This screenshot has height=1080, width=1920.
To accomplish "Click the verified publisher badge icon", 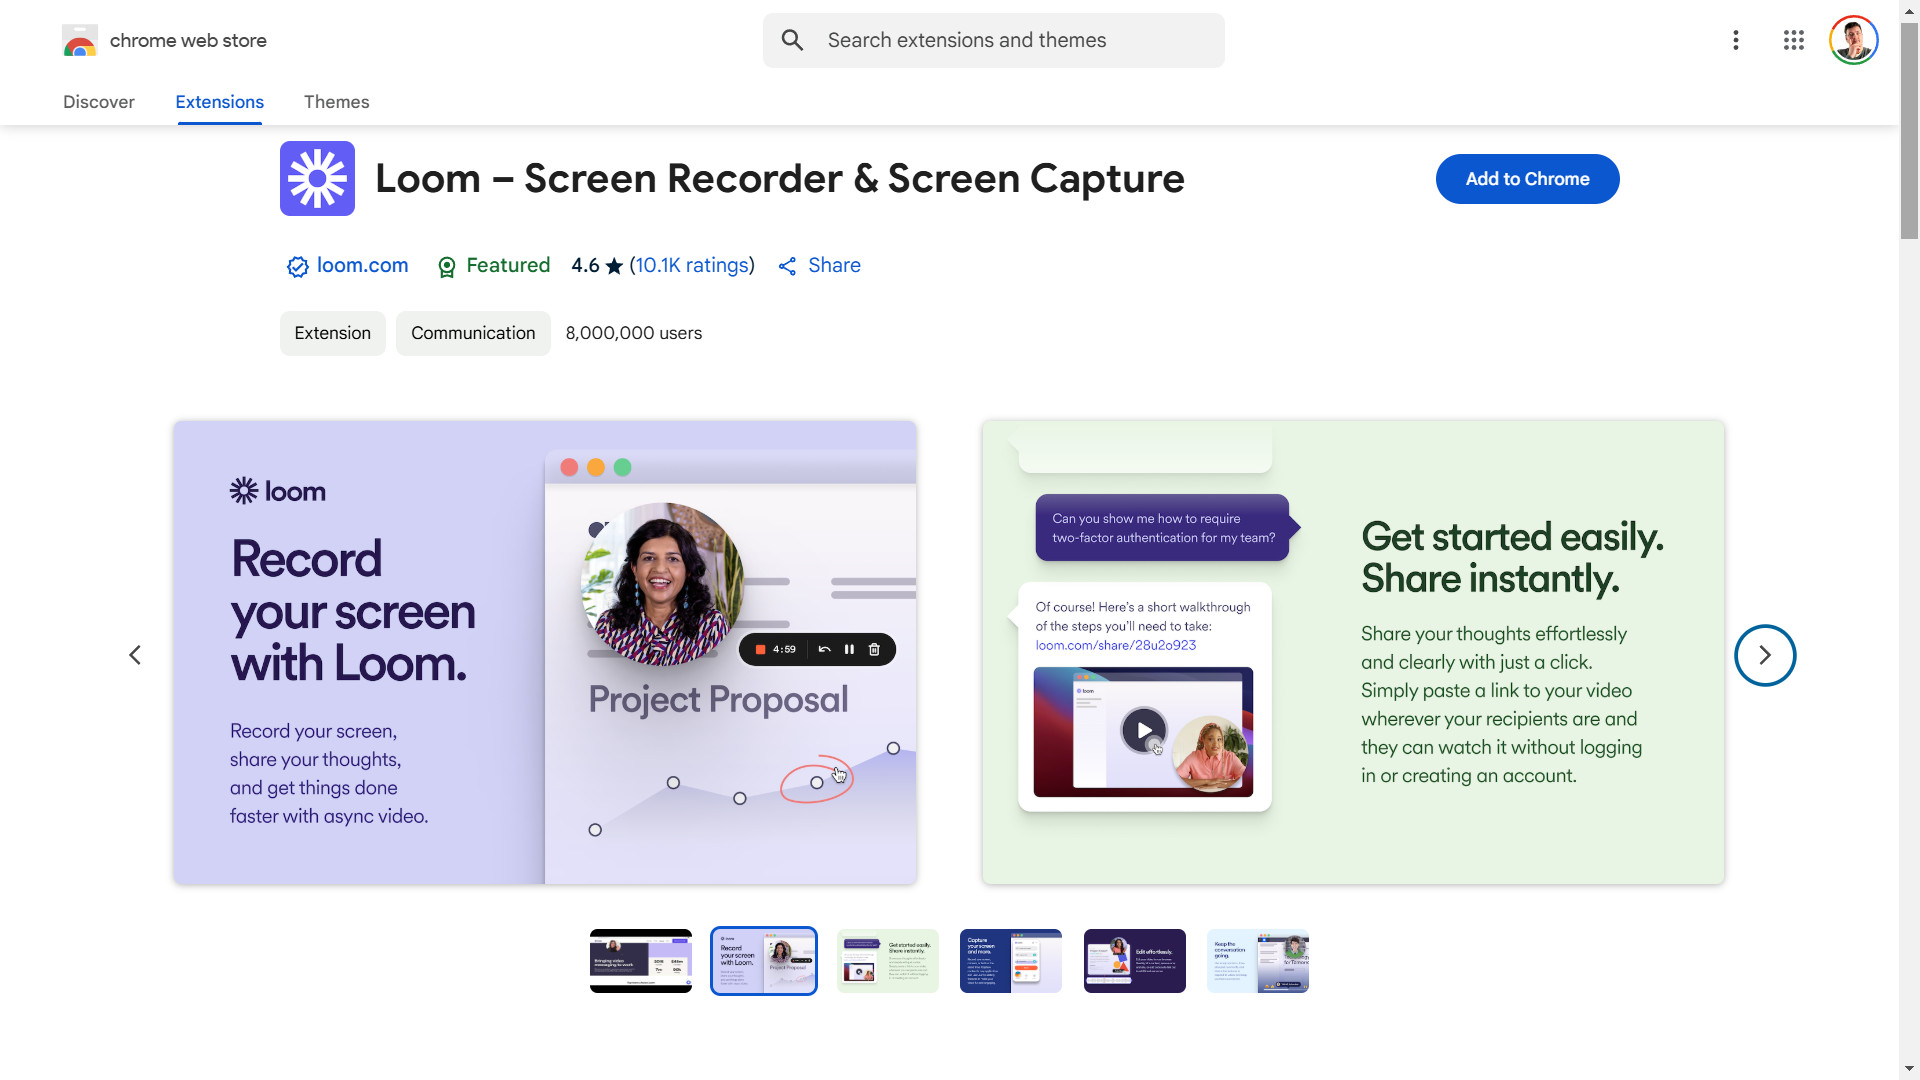I will coord(297,266).
